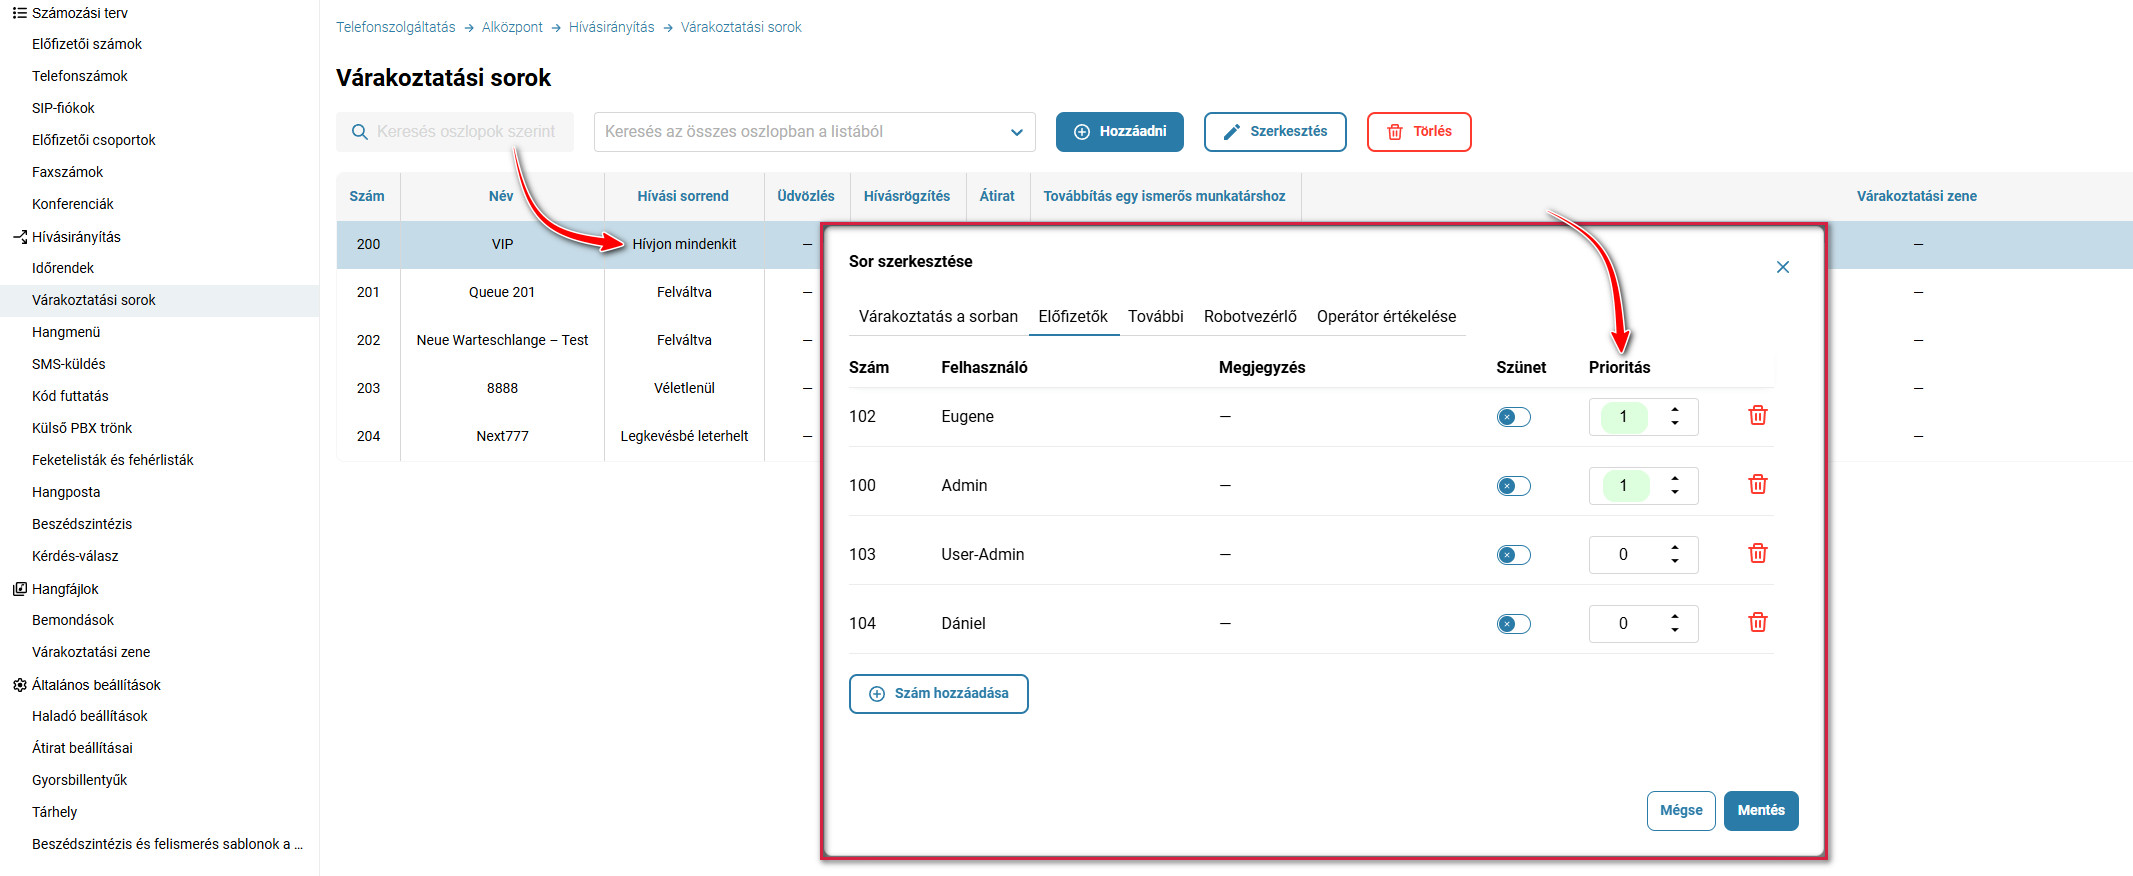Screen dimensions: 2133x876
Task: Open Bemondások in sidebar
Action: (73, 620)
